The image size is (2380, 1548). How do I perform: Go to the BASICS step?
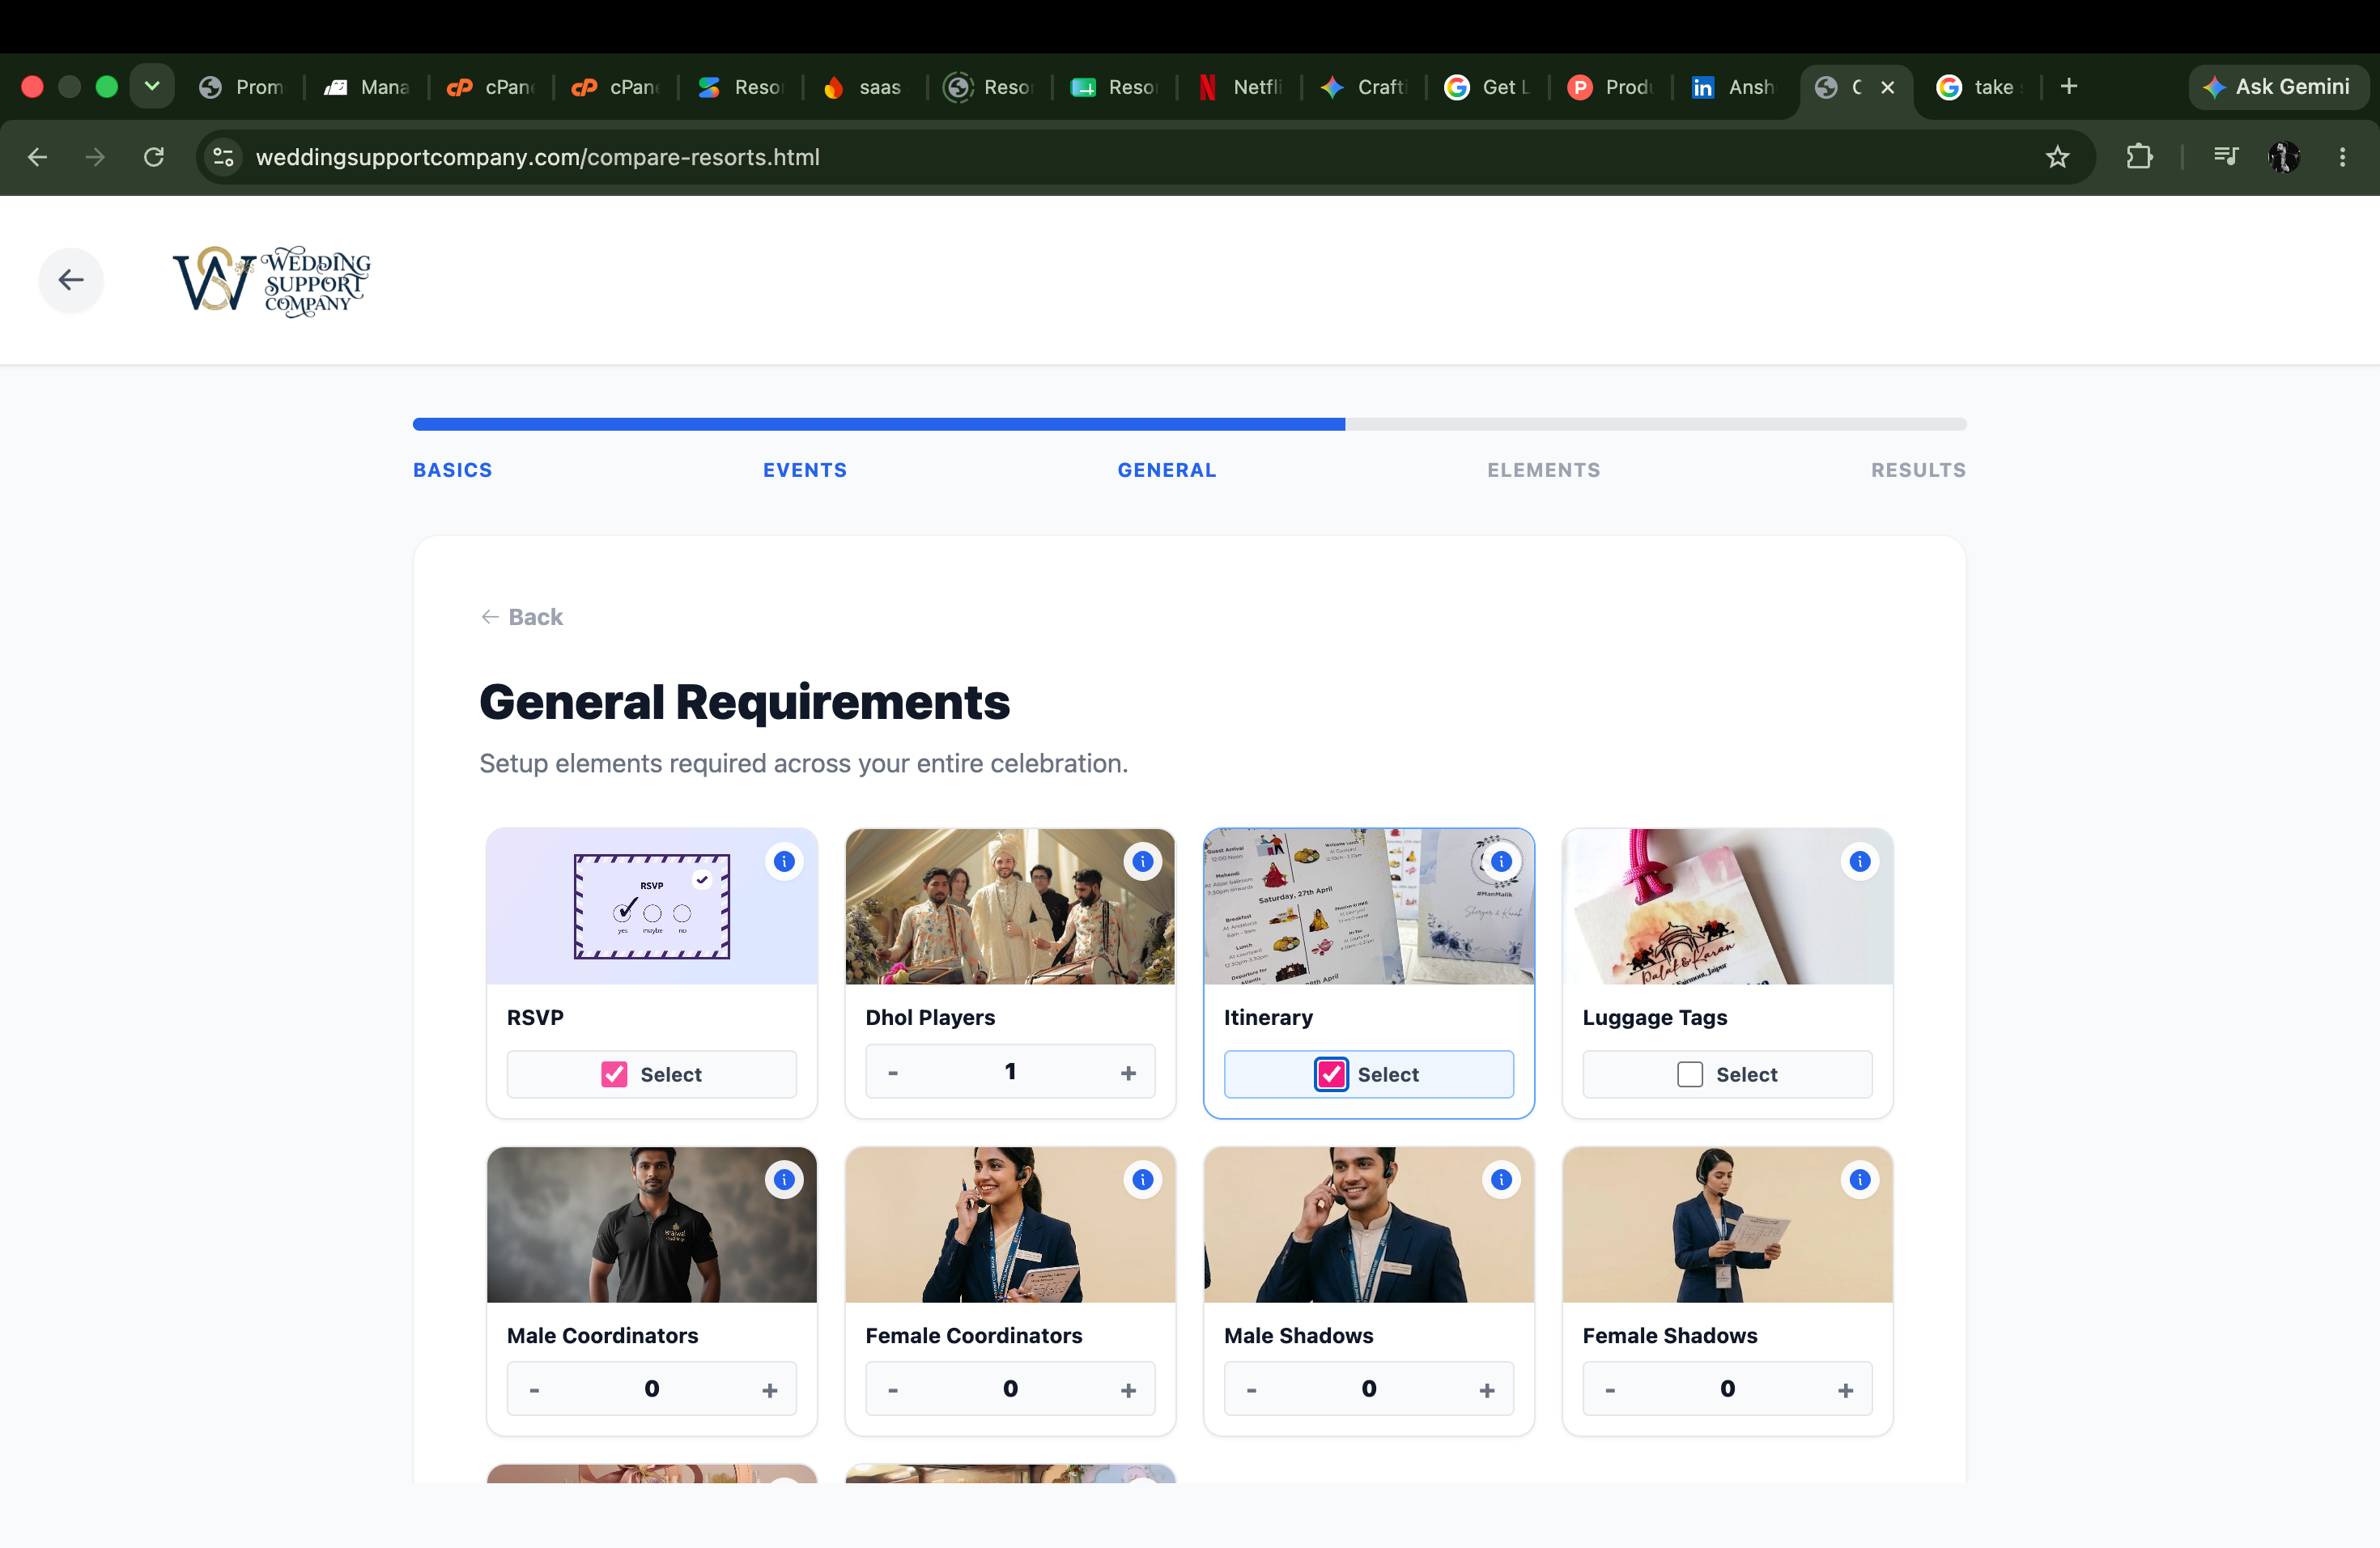[453, 470]
